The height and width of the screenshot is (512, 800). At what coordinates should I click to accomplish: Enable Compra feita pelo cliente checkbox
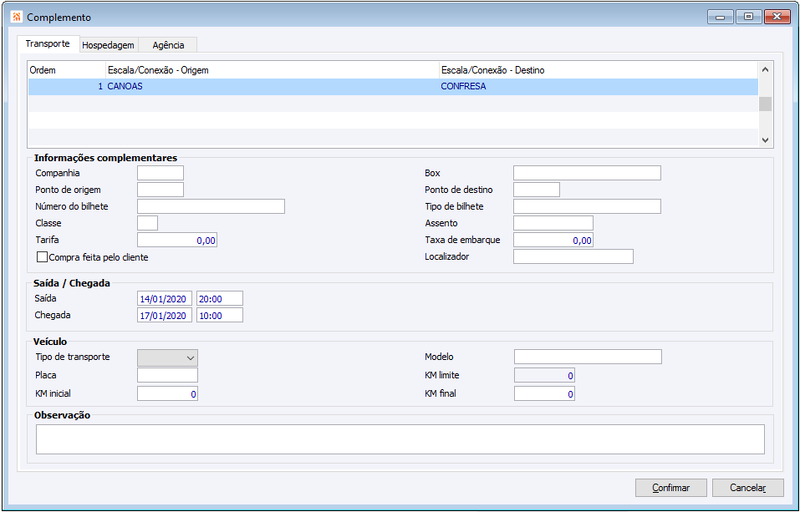coord(42,257)
